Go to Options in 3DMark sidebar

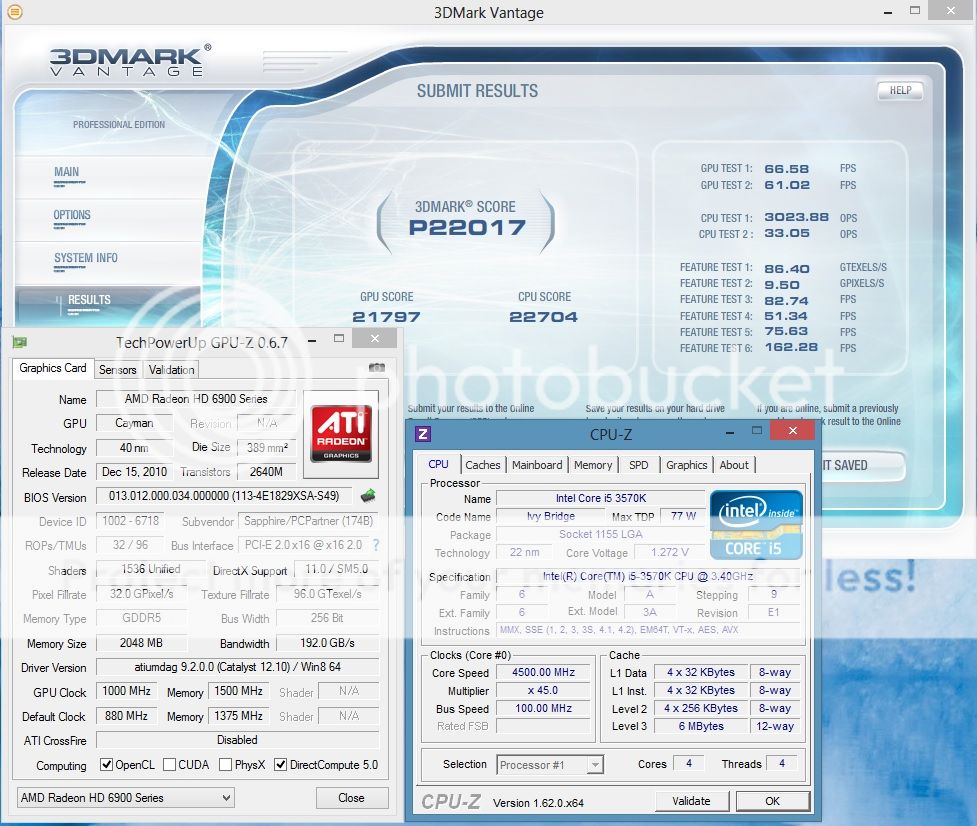pyautogui.click(x=72, y=215)
